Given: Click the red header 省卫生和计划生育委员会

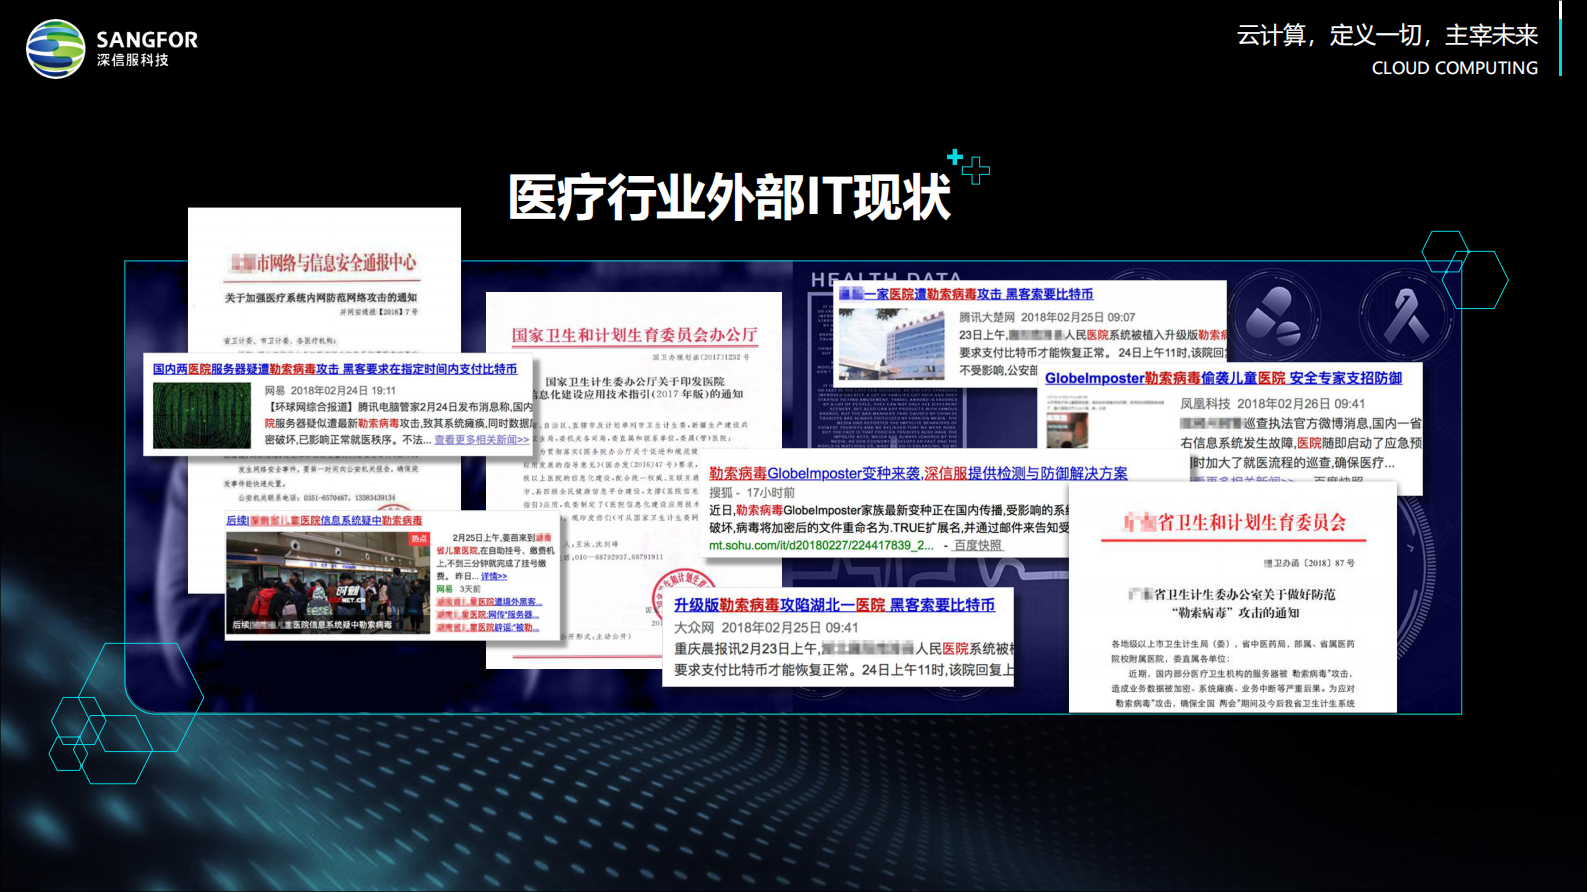Looking at the screenshot, I should (x=1235, y=522).
